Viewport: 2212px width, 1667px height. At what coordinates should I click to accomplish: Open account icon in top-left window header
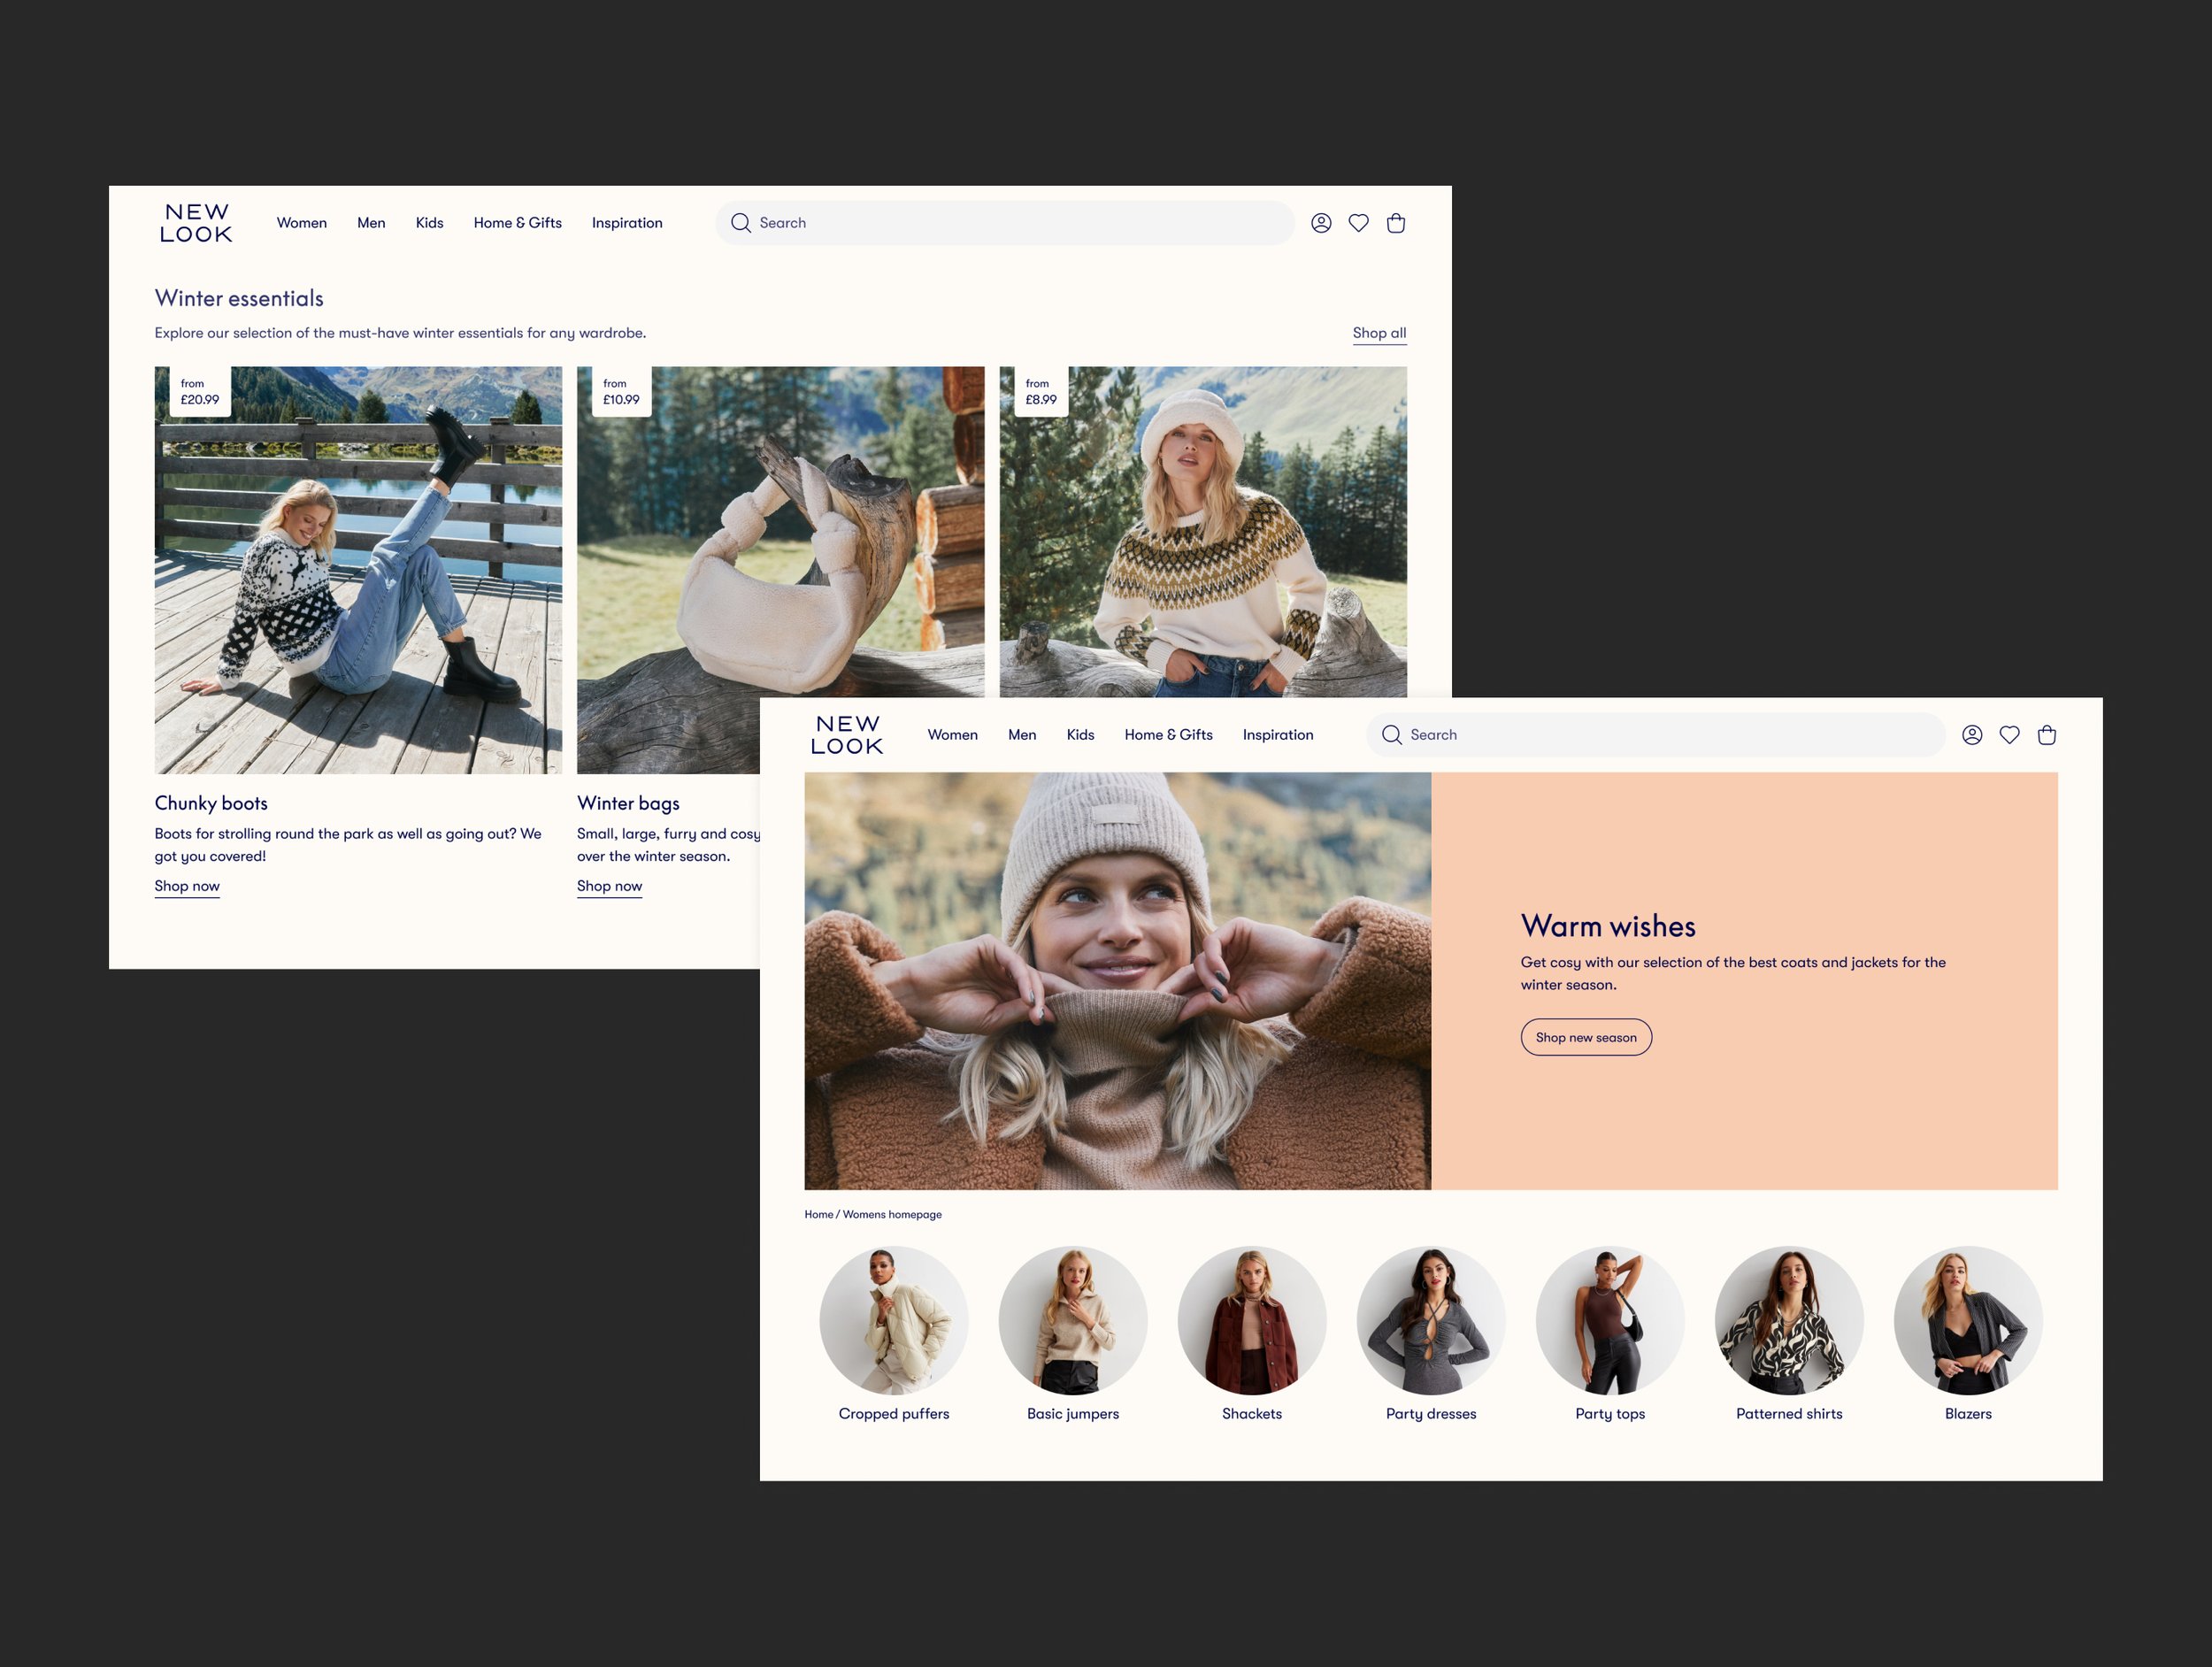[1321, 223]
